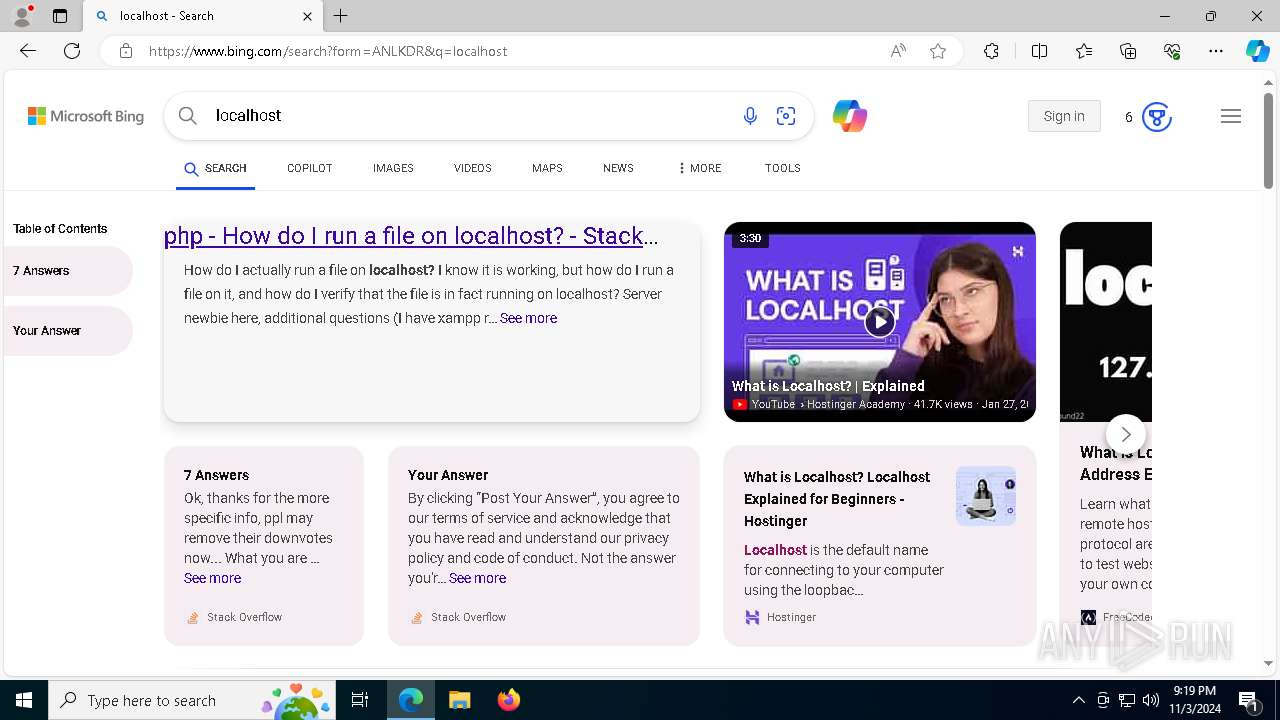This screenshot has height=720, width=1280.
Task: Close the localhost - Search tab
Action: pyautogui.click(x=307, y=16)
